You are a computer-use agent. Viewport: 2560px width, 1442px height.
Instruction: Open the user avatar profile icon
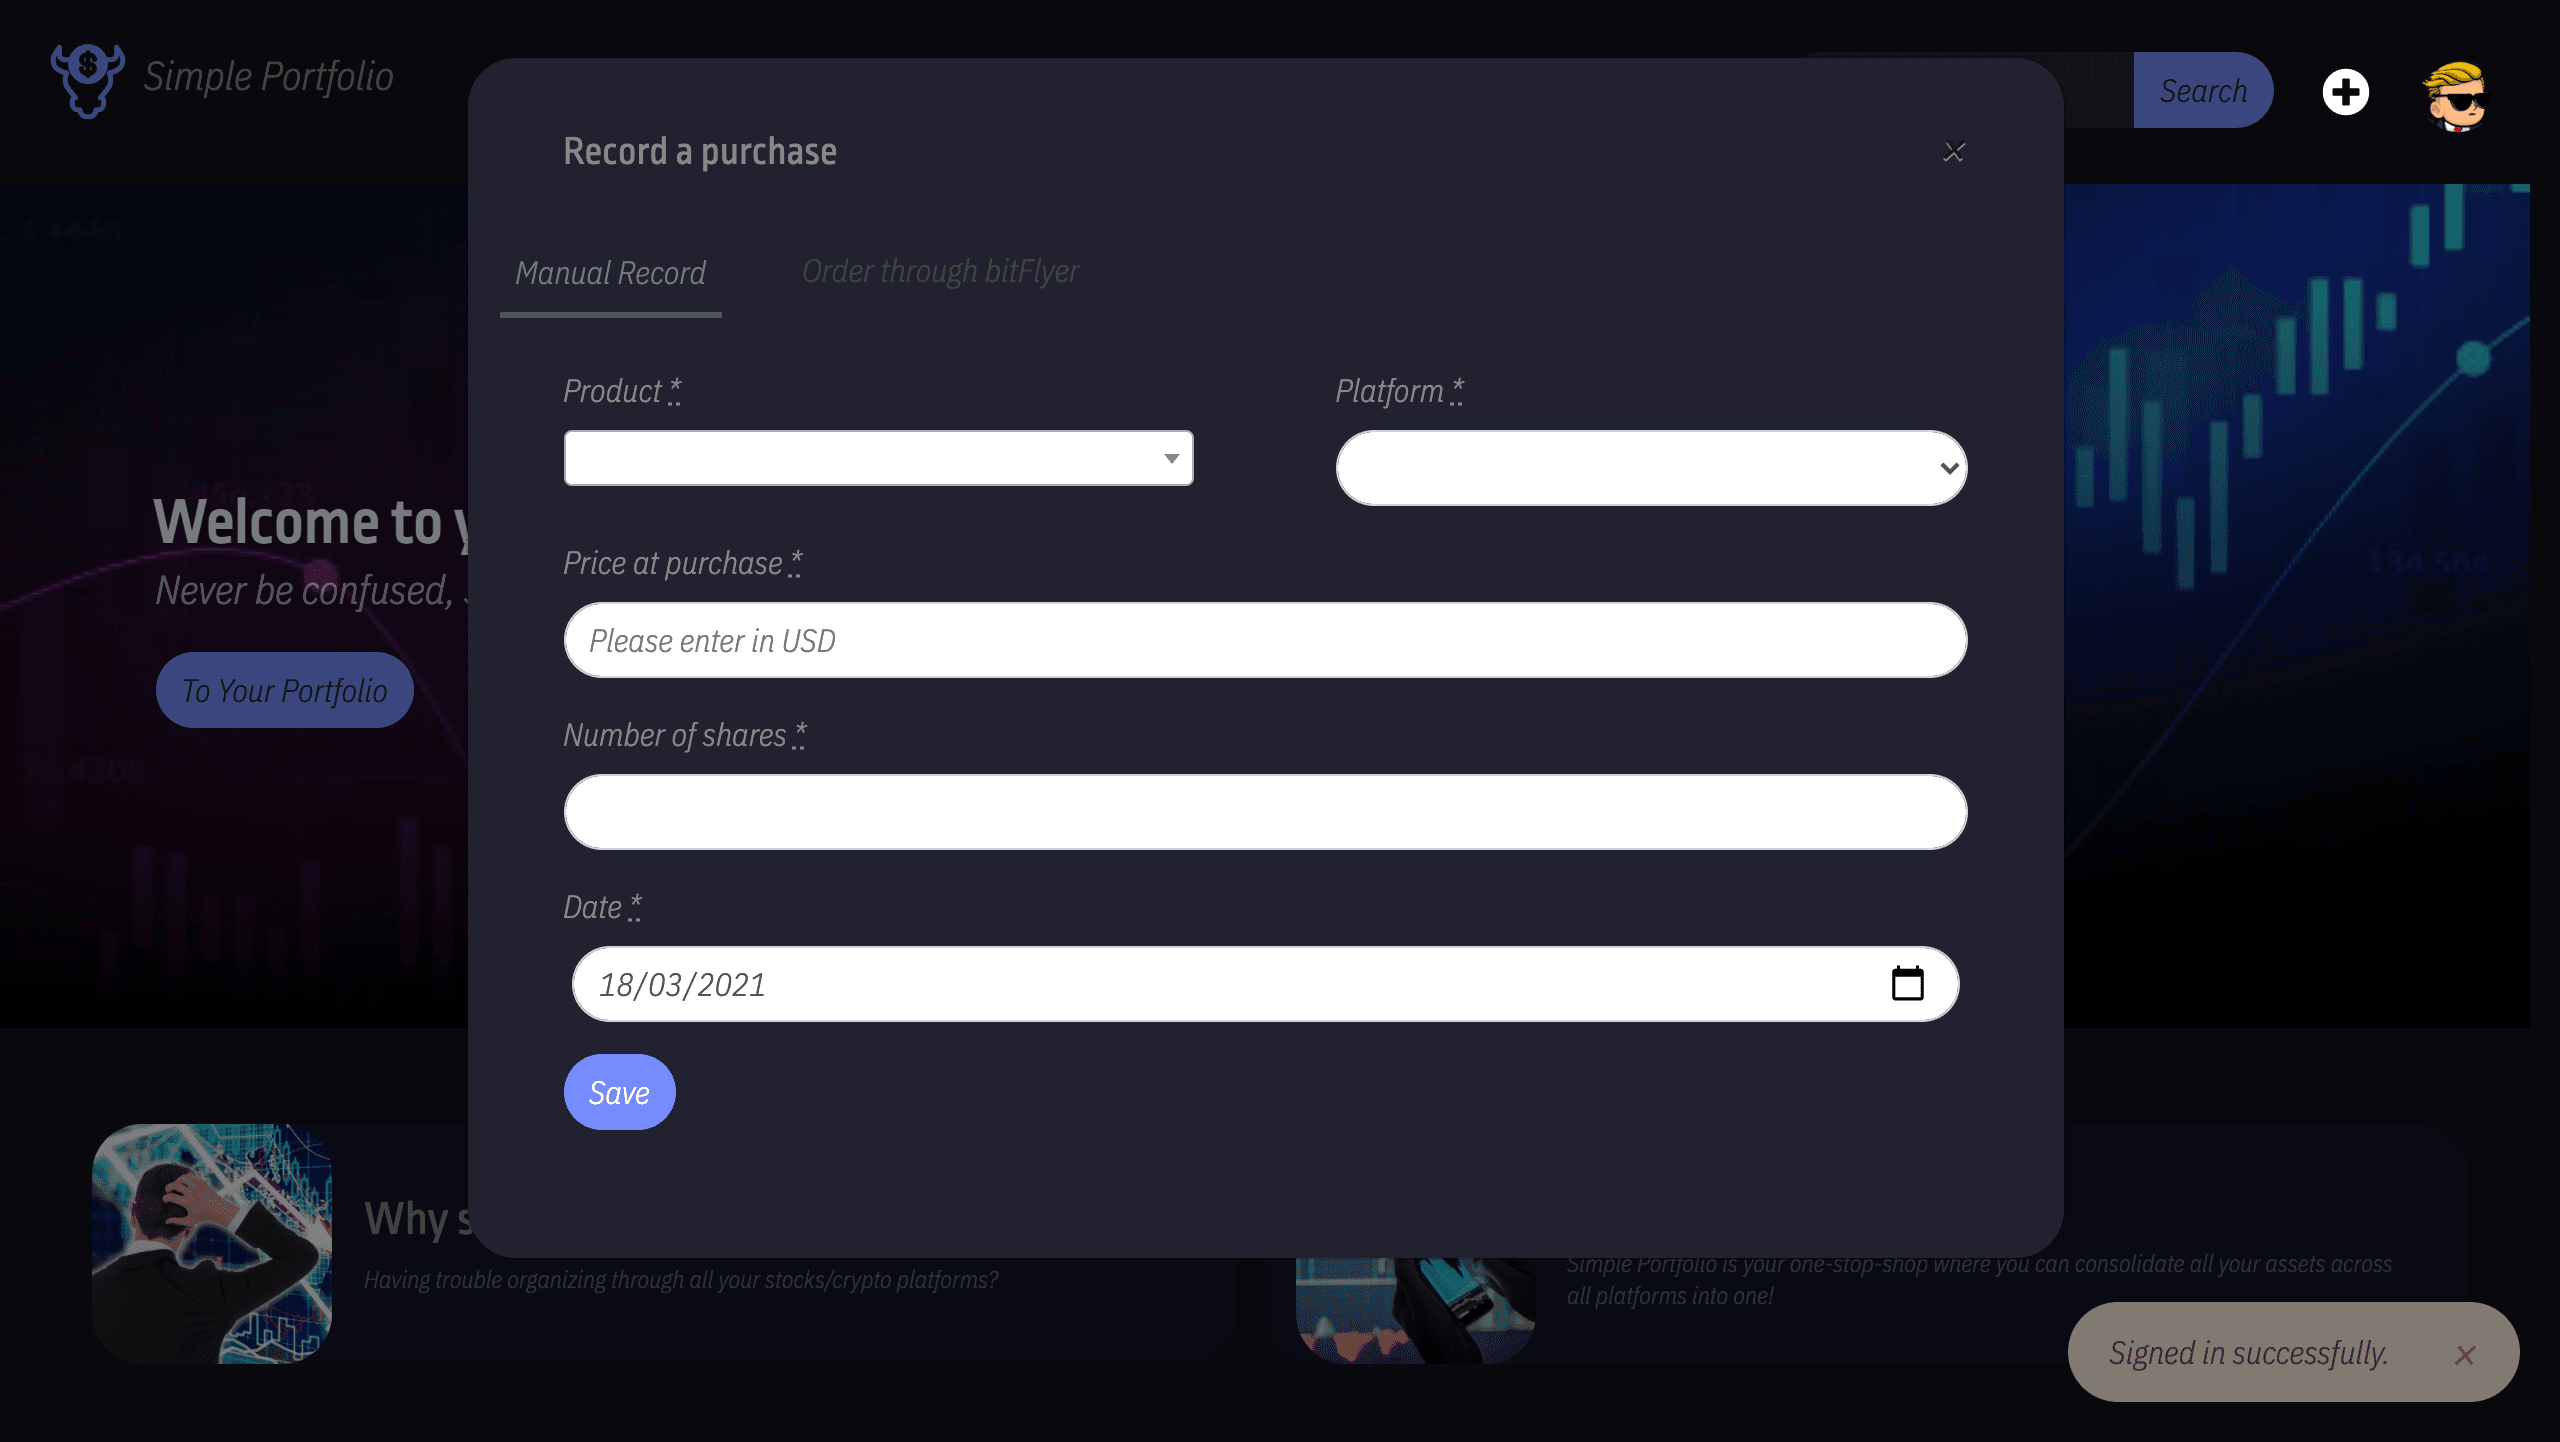(2455, 96)
